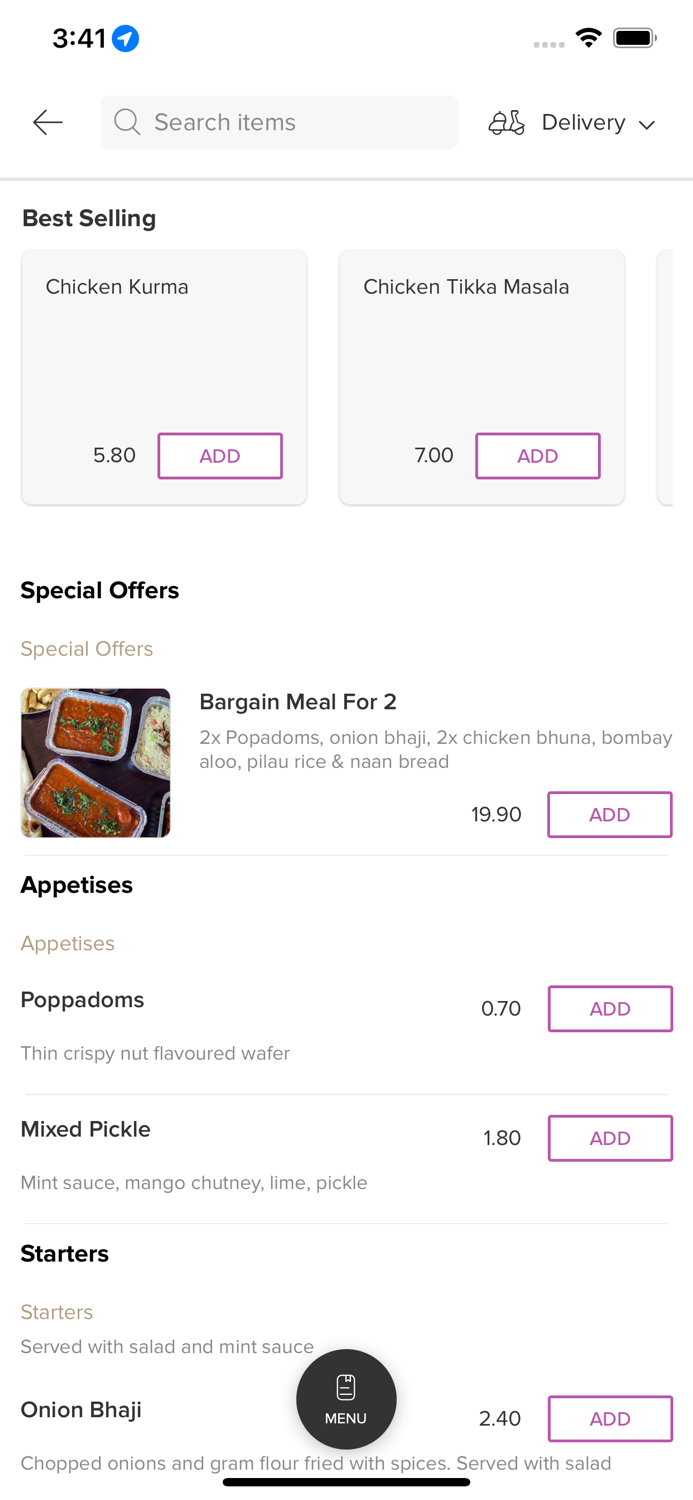Tap the back arrow icon
This screenshot has height=1500, width=693.
point(47,122)
